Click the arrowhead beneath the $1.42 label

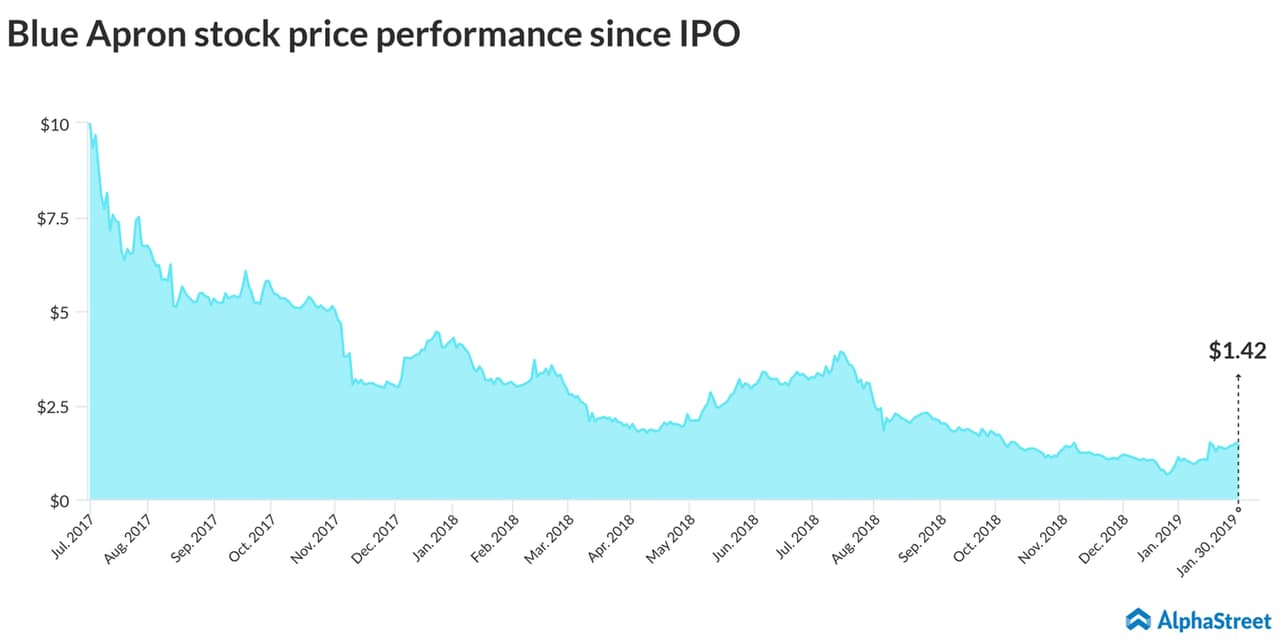(1238, 375)
